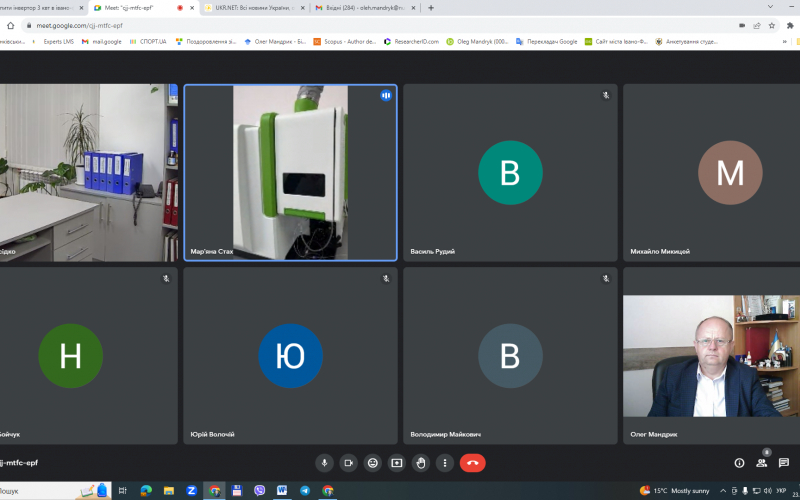Open camera permission icon in address bar

tap(742, 26)
